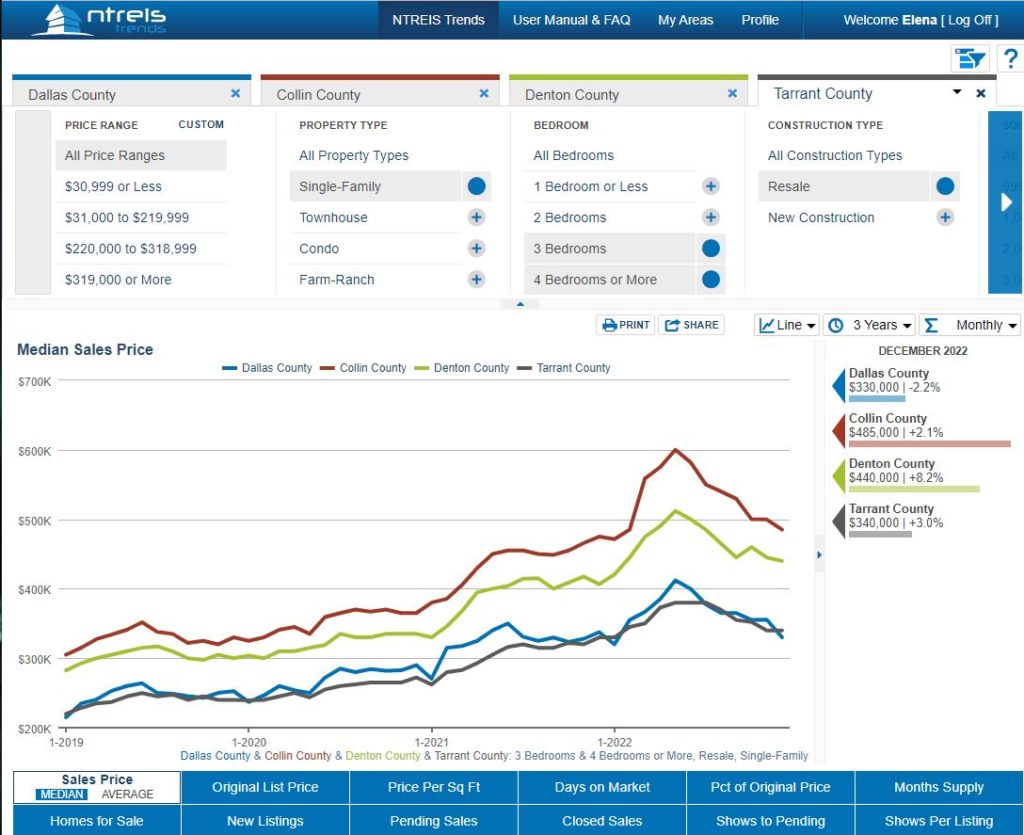Go to My Areas
The image size is (1024, 835).
(x=686, y=20)
